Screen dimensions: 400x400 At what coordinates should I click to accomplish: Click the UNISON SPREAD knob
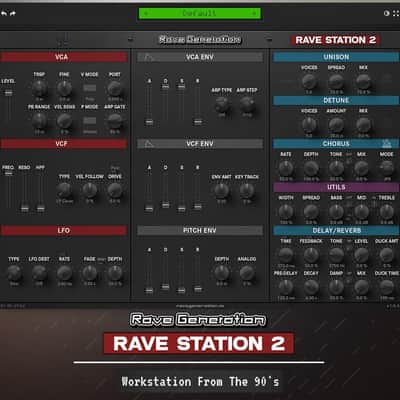tap(336, 81)
